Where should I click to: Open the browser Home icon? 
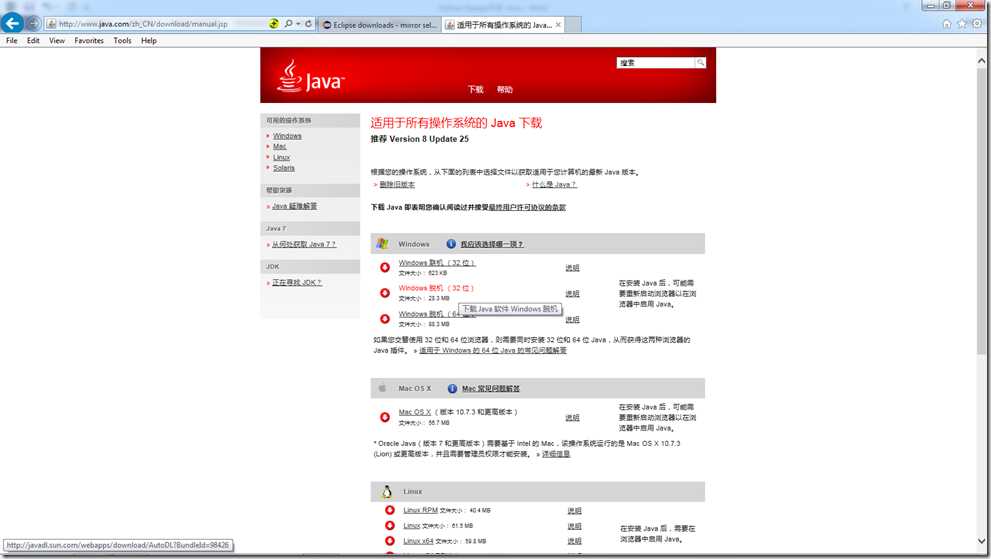click(947, 24)
